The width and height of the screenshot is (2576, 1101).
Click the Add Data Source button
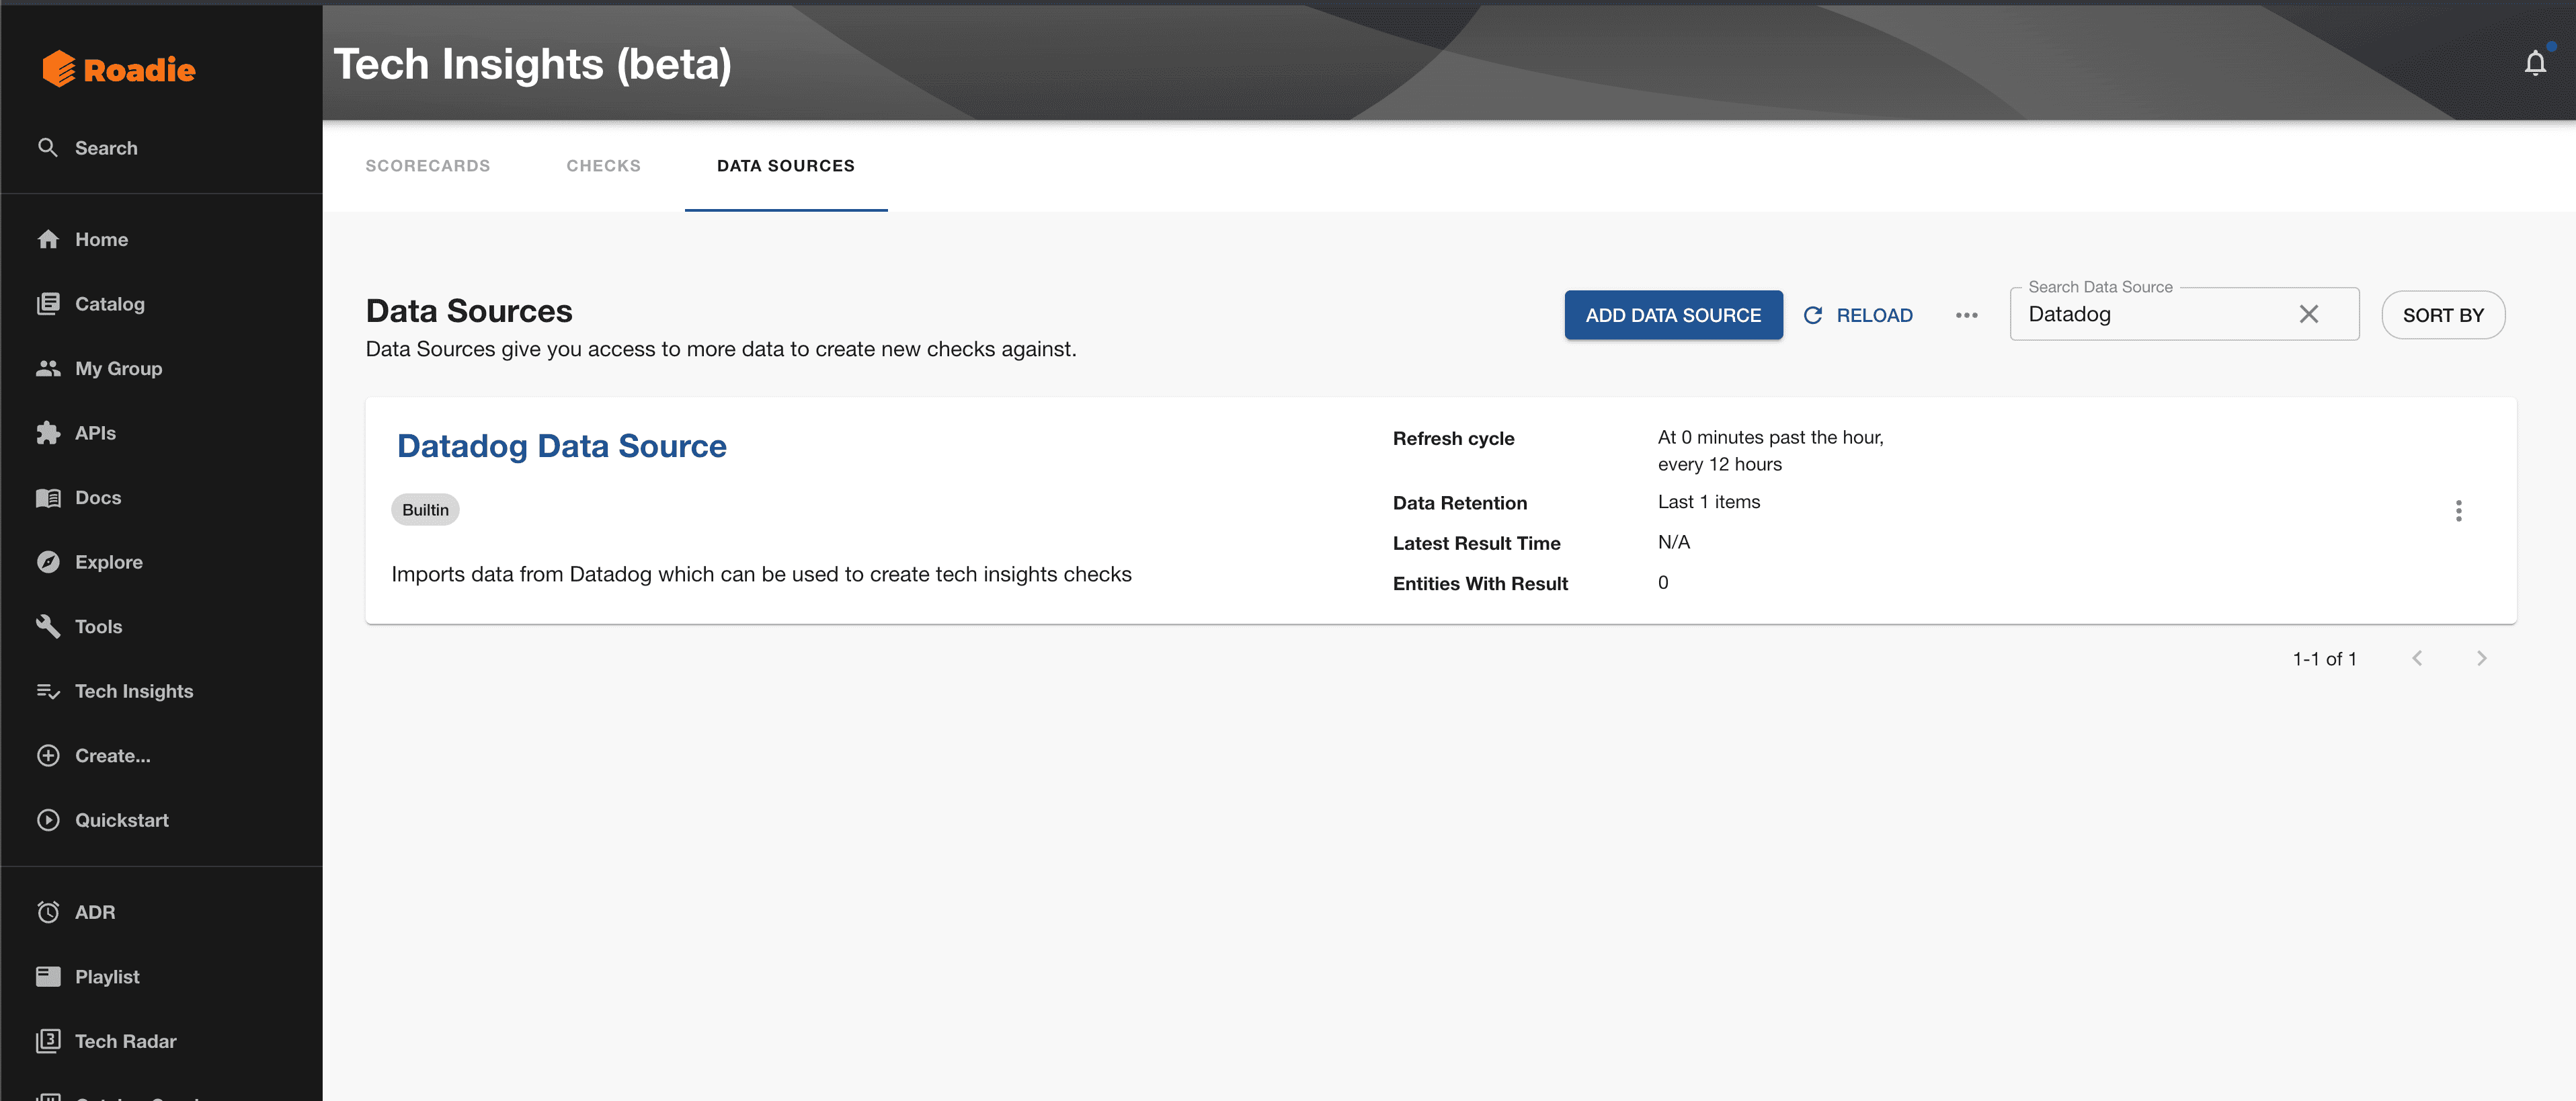coord(1673,315)
